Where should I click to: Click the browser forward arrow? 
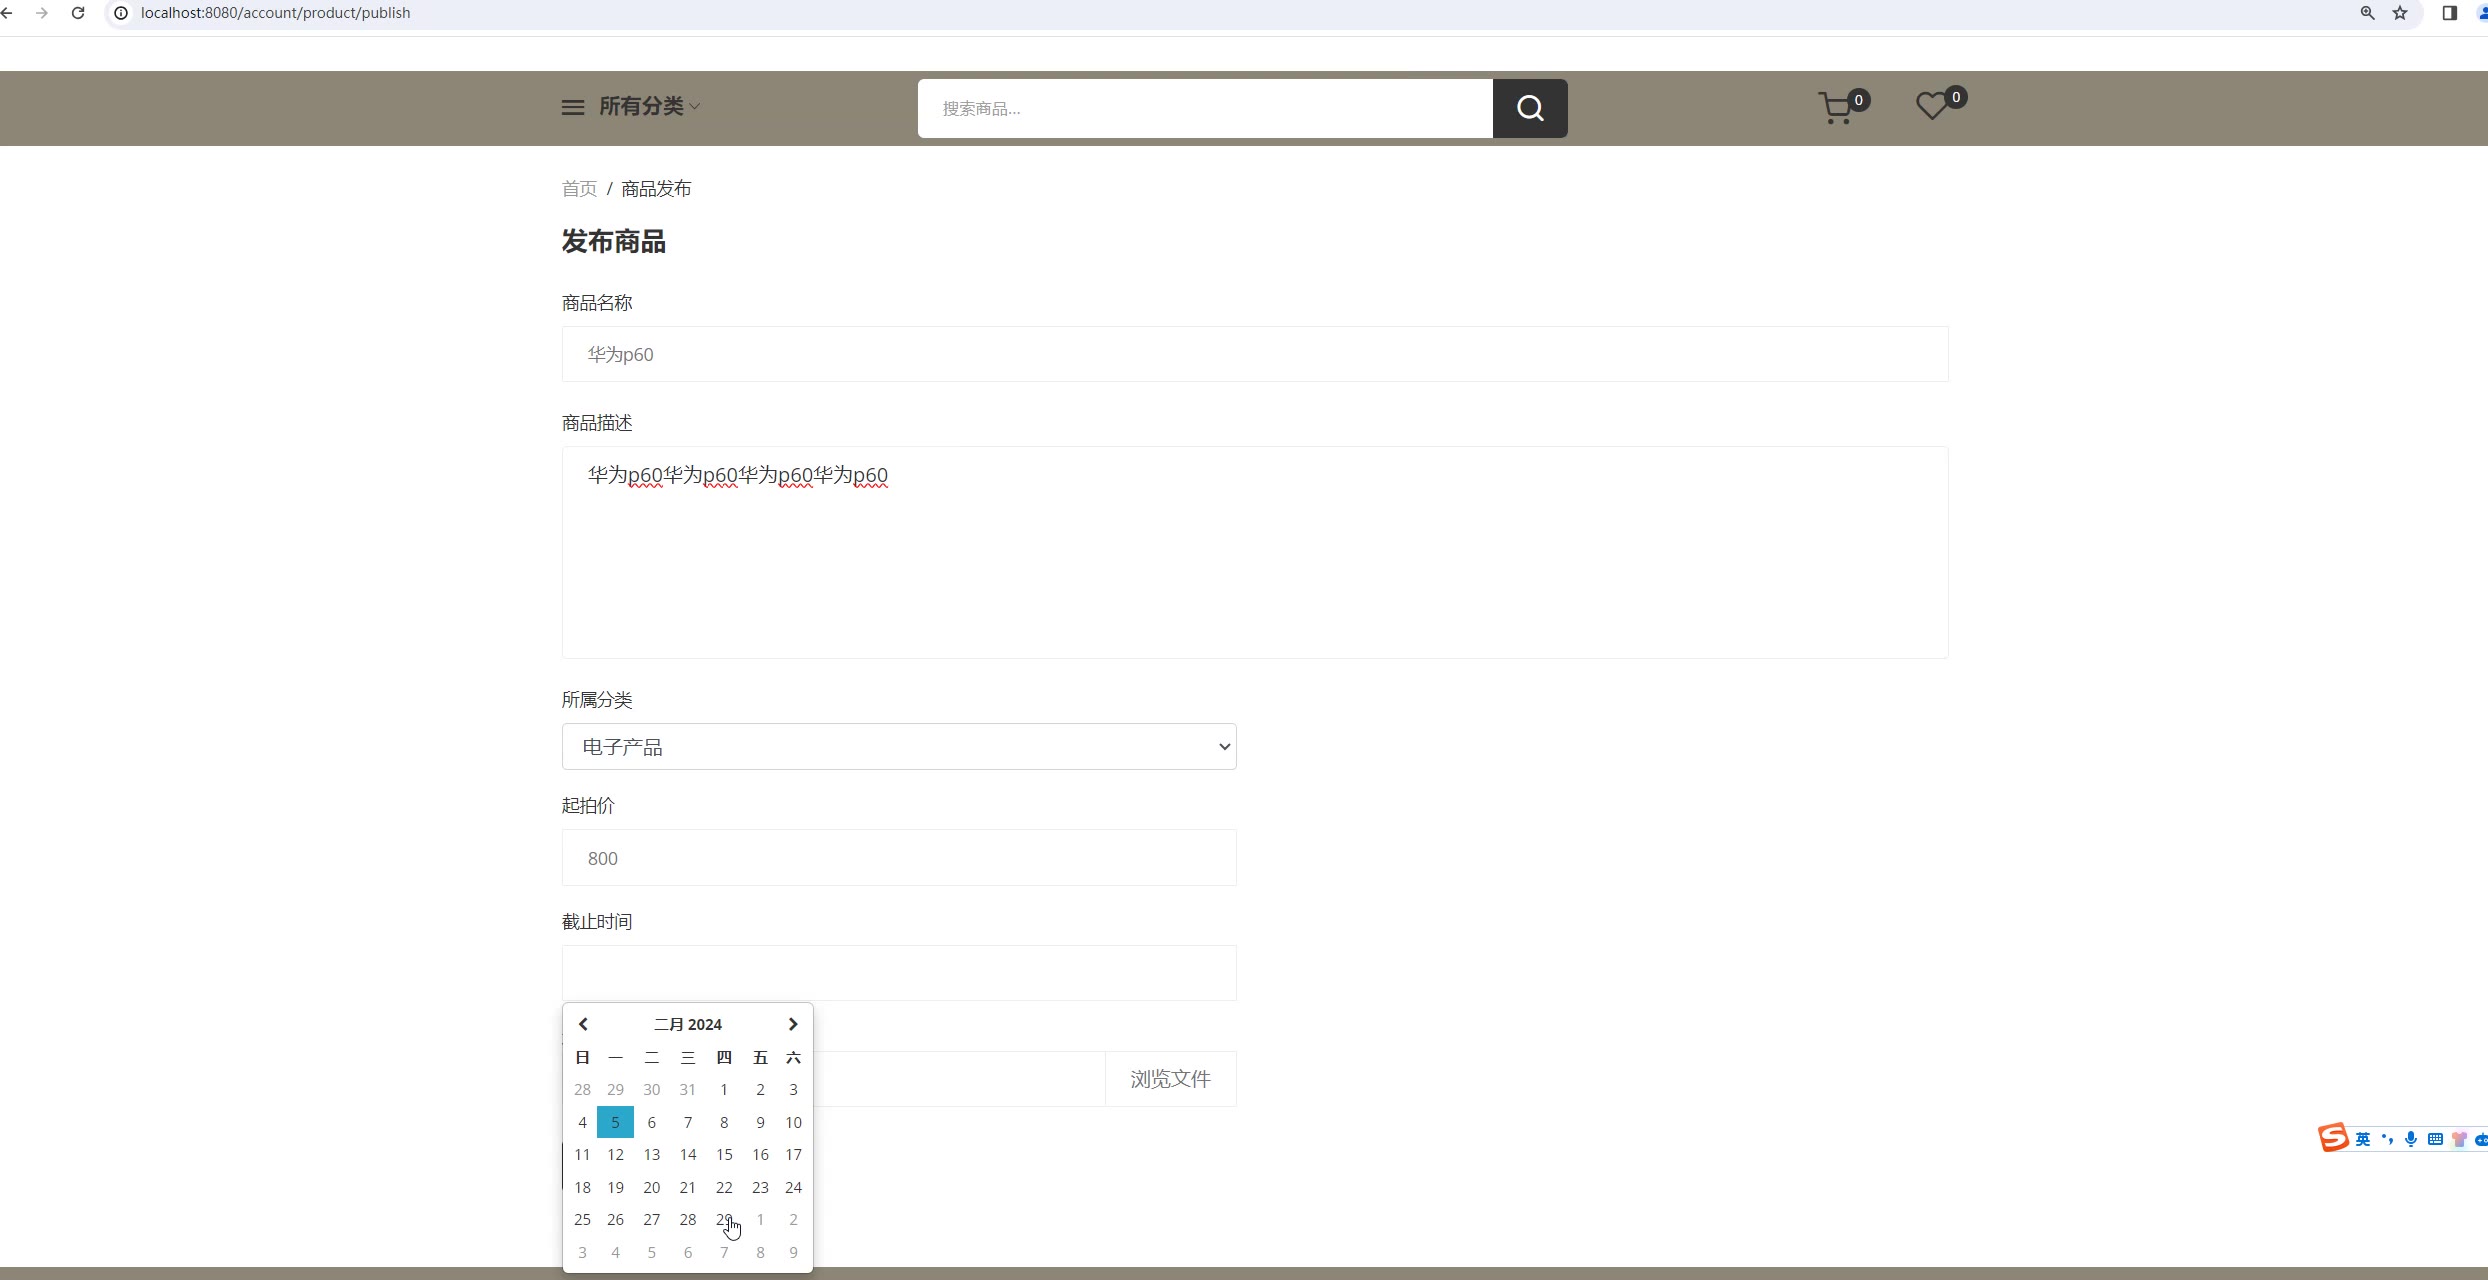[41, 13]
